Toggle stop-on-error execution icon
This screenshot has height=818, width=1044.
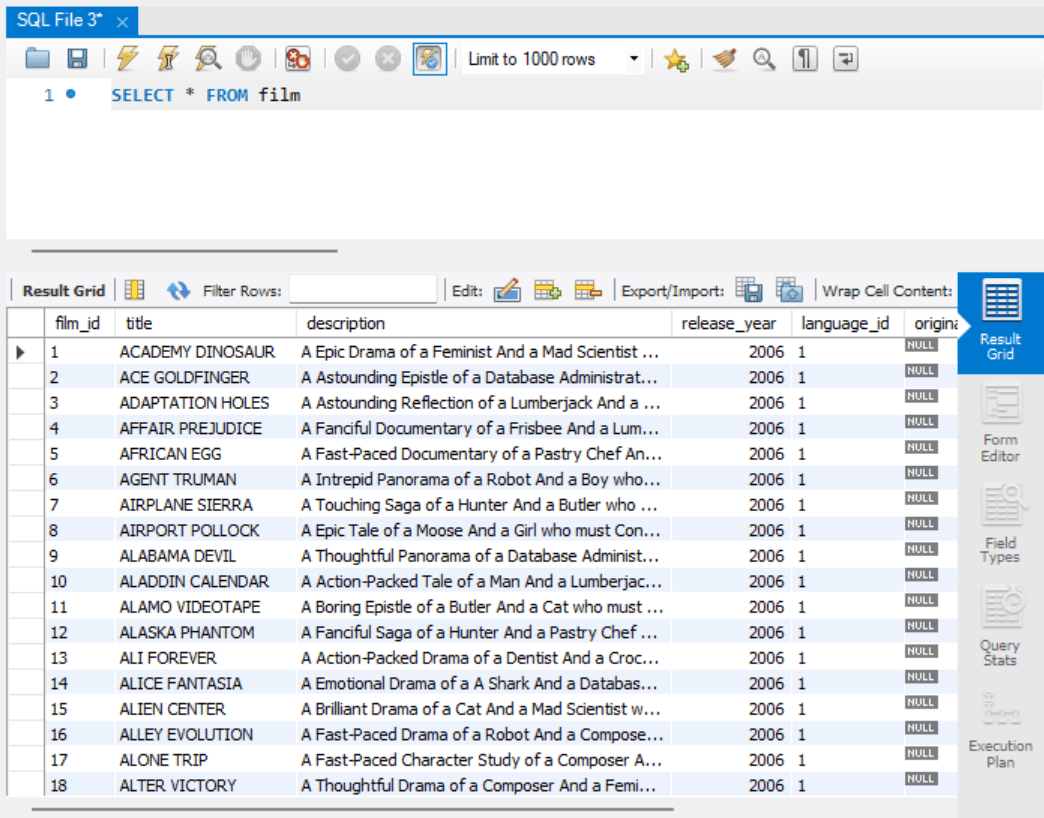(x=298, y=59)
